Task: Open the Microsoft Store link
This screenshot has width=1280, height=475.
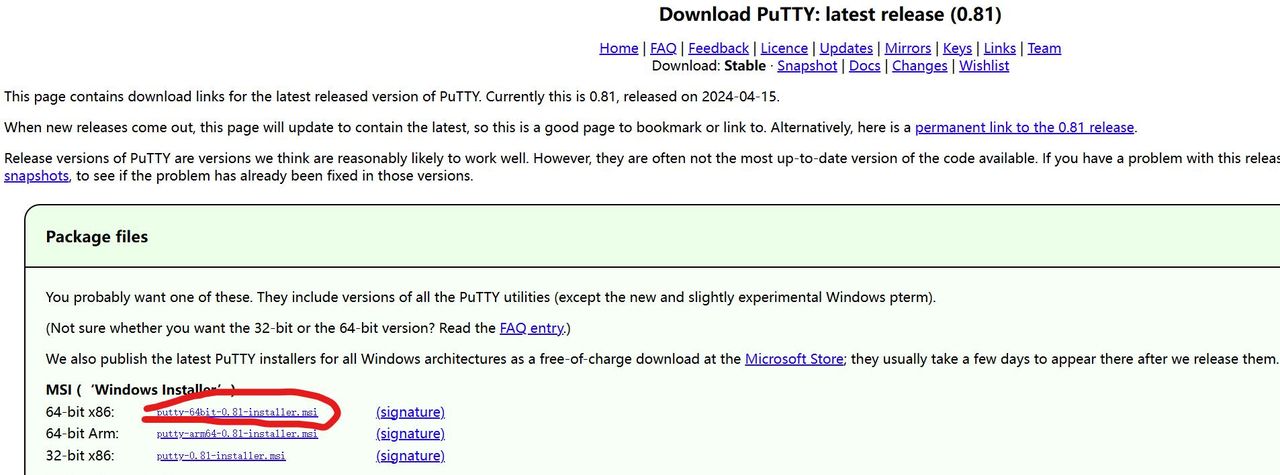Action: click(794, 359)
